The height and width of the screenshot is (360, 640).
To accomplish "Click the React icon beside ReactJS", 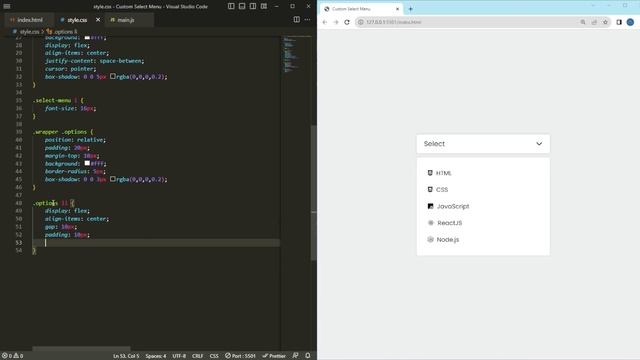I will click(x=431, y=223).
